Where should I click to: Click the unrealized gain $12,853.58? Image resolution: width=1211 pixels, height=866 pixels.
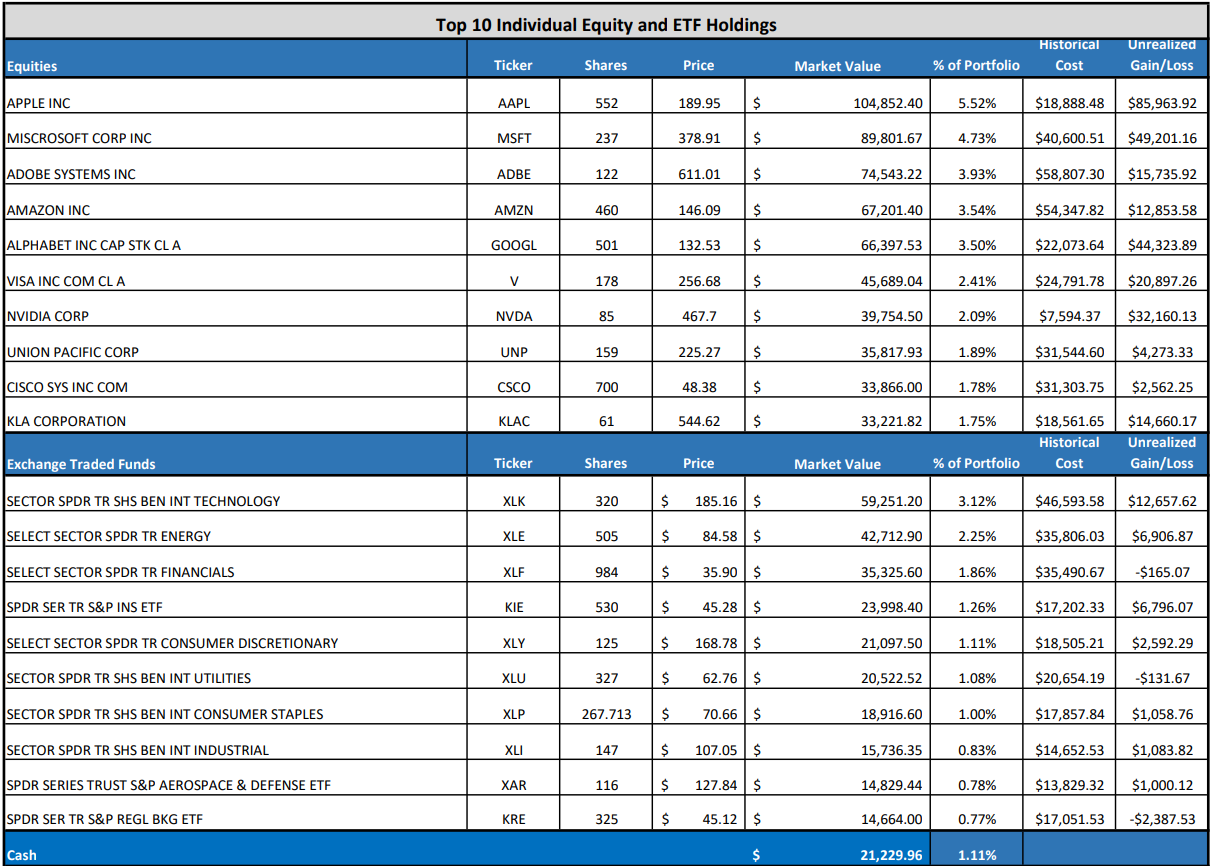pos(1162,210)
